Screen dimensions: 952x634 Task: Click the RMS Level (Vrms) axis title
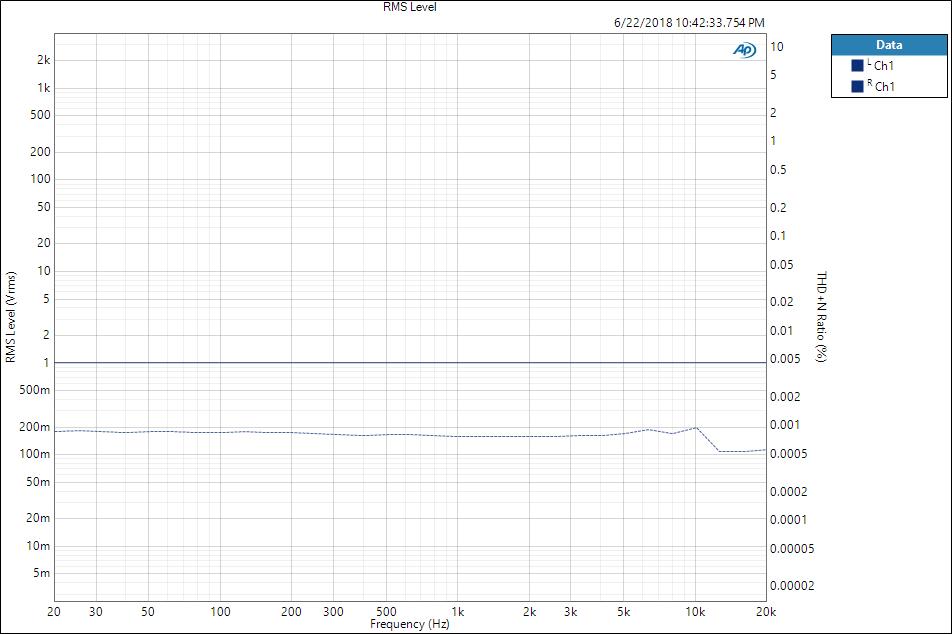point(10,317)
